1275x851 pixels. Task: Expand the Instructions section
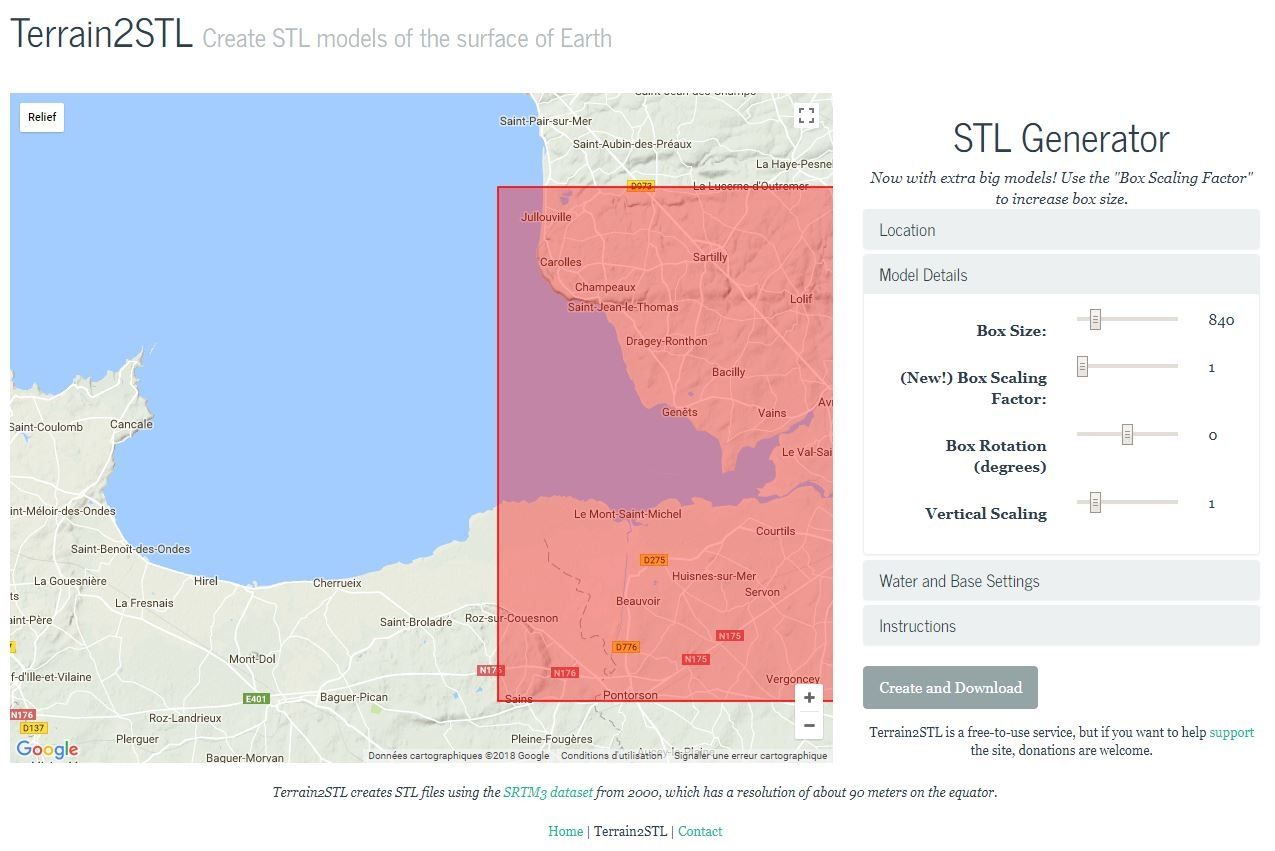(1061, 626)
